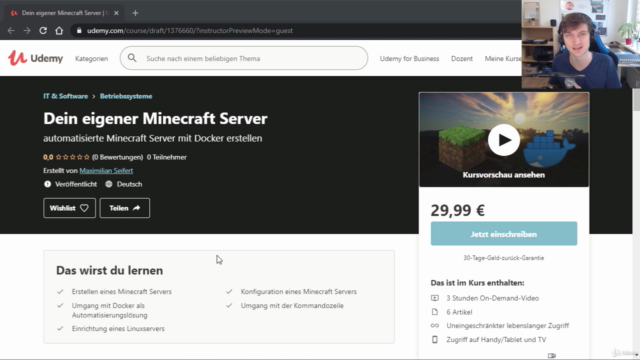Open the Dozent menu item

click(462, 58)
